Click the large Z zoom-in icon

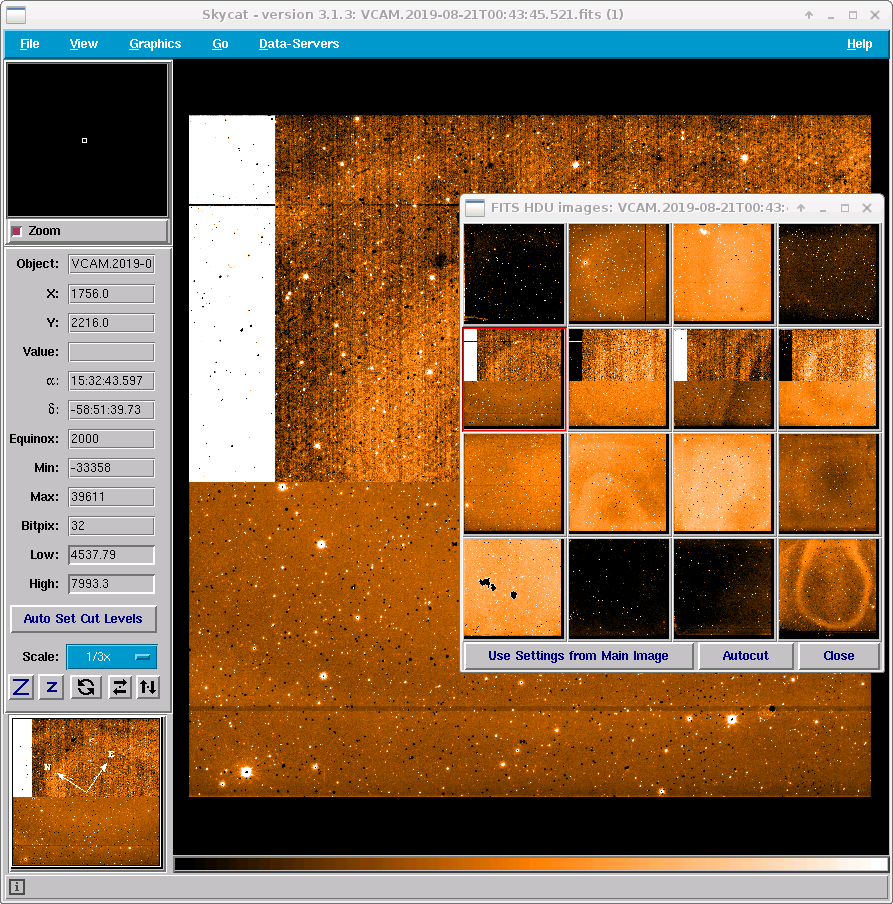coord(22,687)
